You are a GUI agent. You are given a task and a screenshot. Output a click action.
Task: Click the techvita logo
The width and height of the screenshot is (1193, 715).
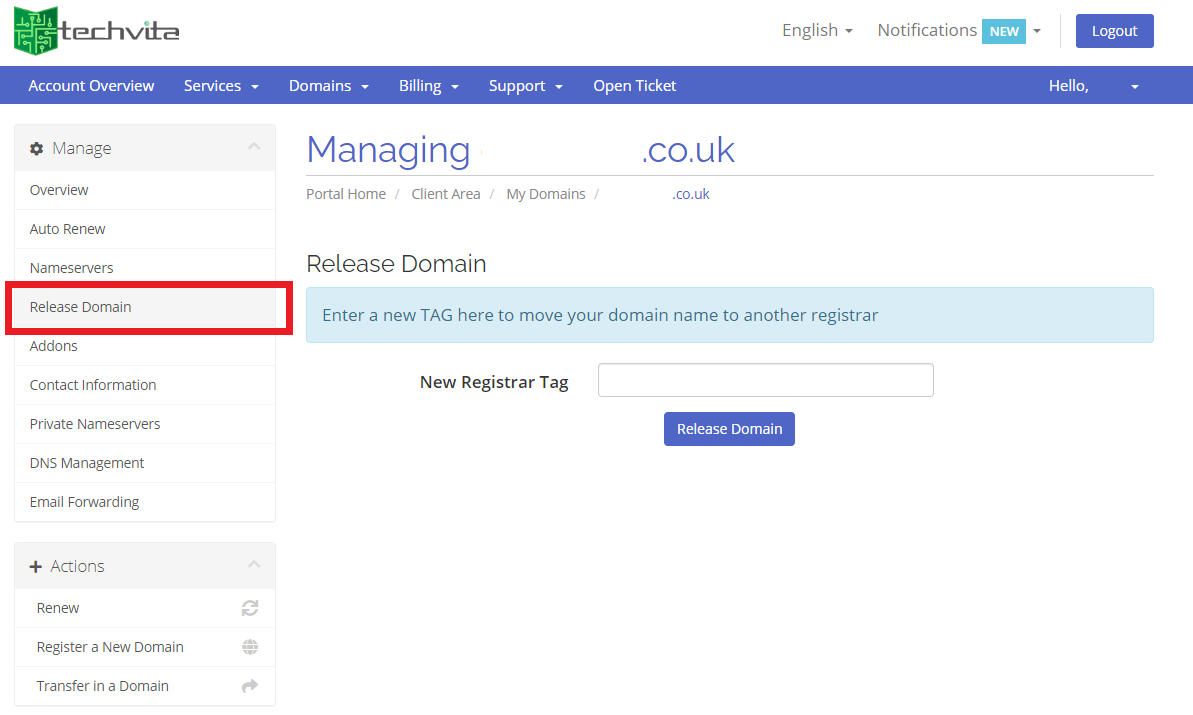(95, 30)
